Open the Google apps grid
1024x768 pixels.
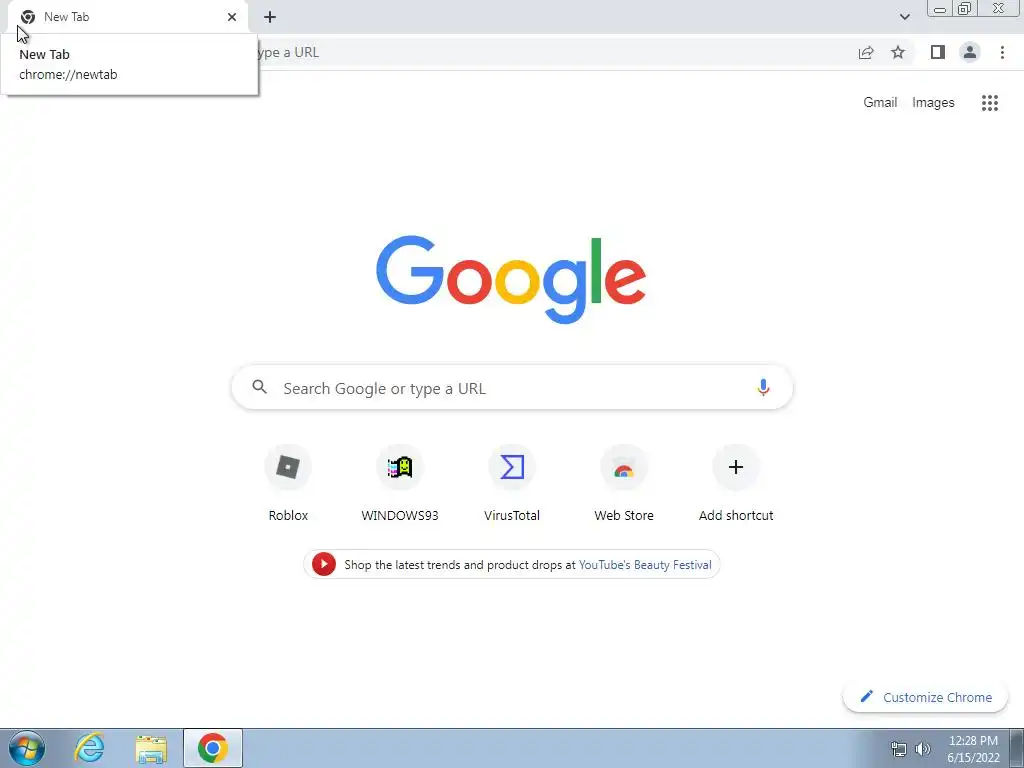989,103
